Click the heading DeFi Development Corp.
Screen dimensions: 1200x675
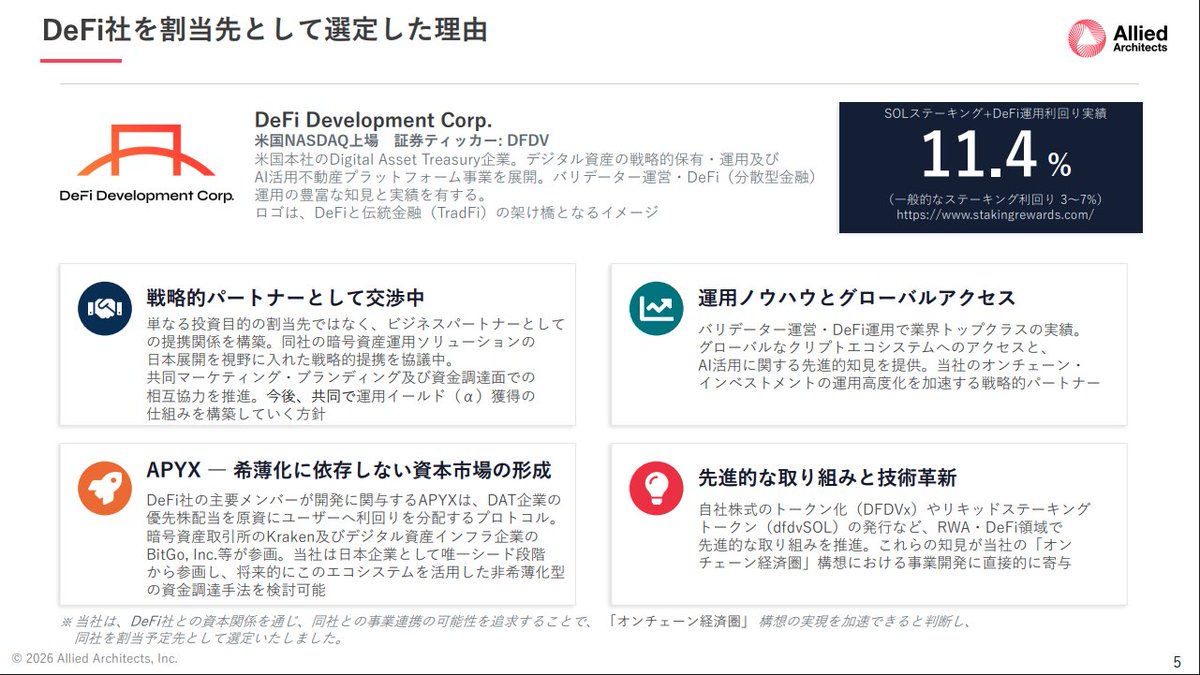(373, 119)
